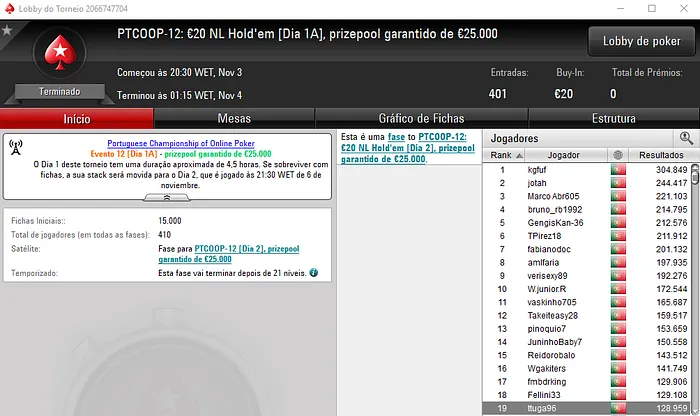Collapse the announcement panel with chevron handle
Viewport: 700px width, 416px height.
coord(167,198)
